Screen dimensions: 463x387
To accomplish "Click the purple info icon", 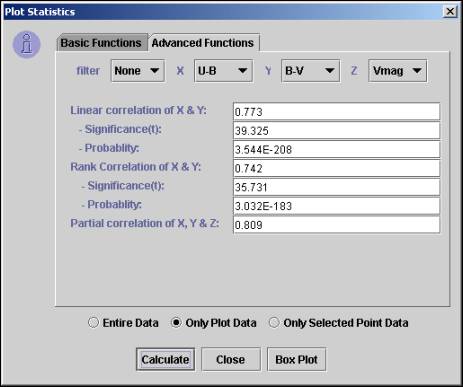I will click(27, 45).
